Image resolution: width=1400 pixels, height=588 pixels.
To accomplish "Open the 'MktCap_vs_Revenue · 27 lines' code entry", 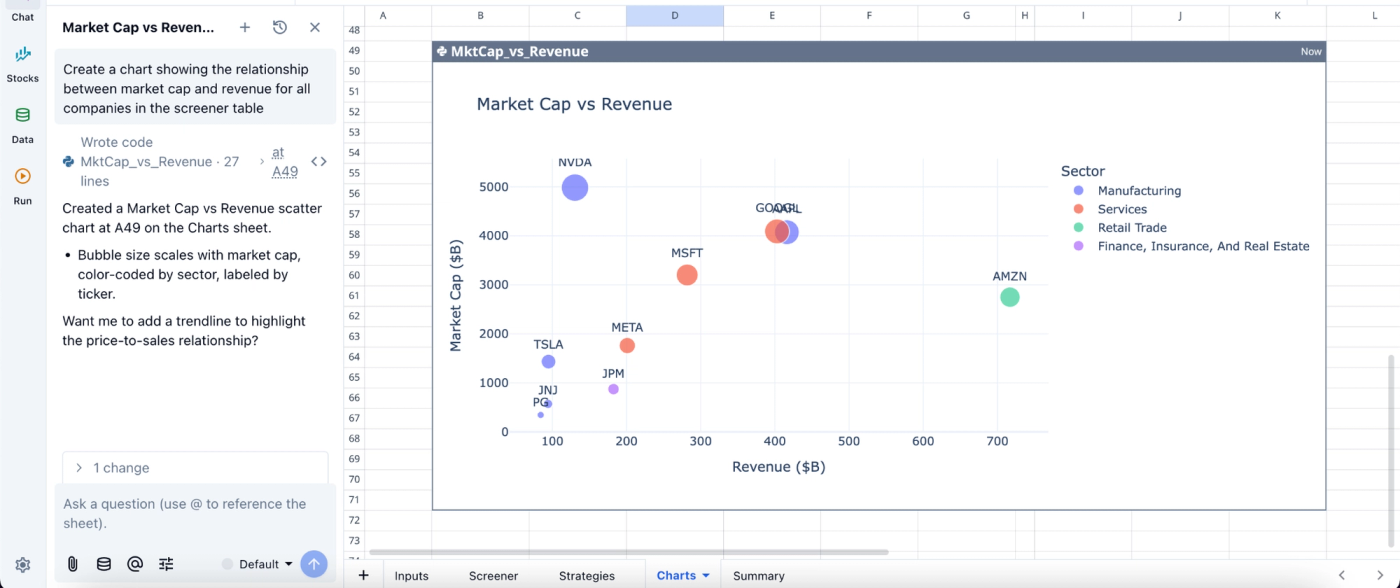I will coord(160,161).
